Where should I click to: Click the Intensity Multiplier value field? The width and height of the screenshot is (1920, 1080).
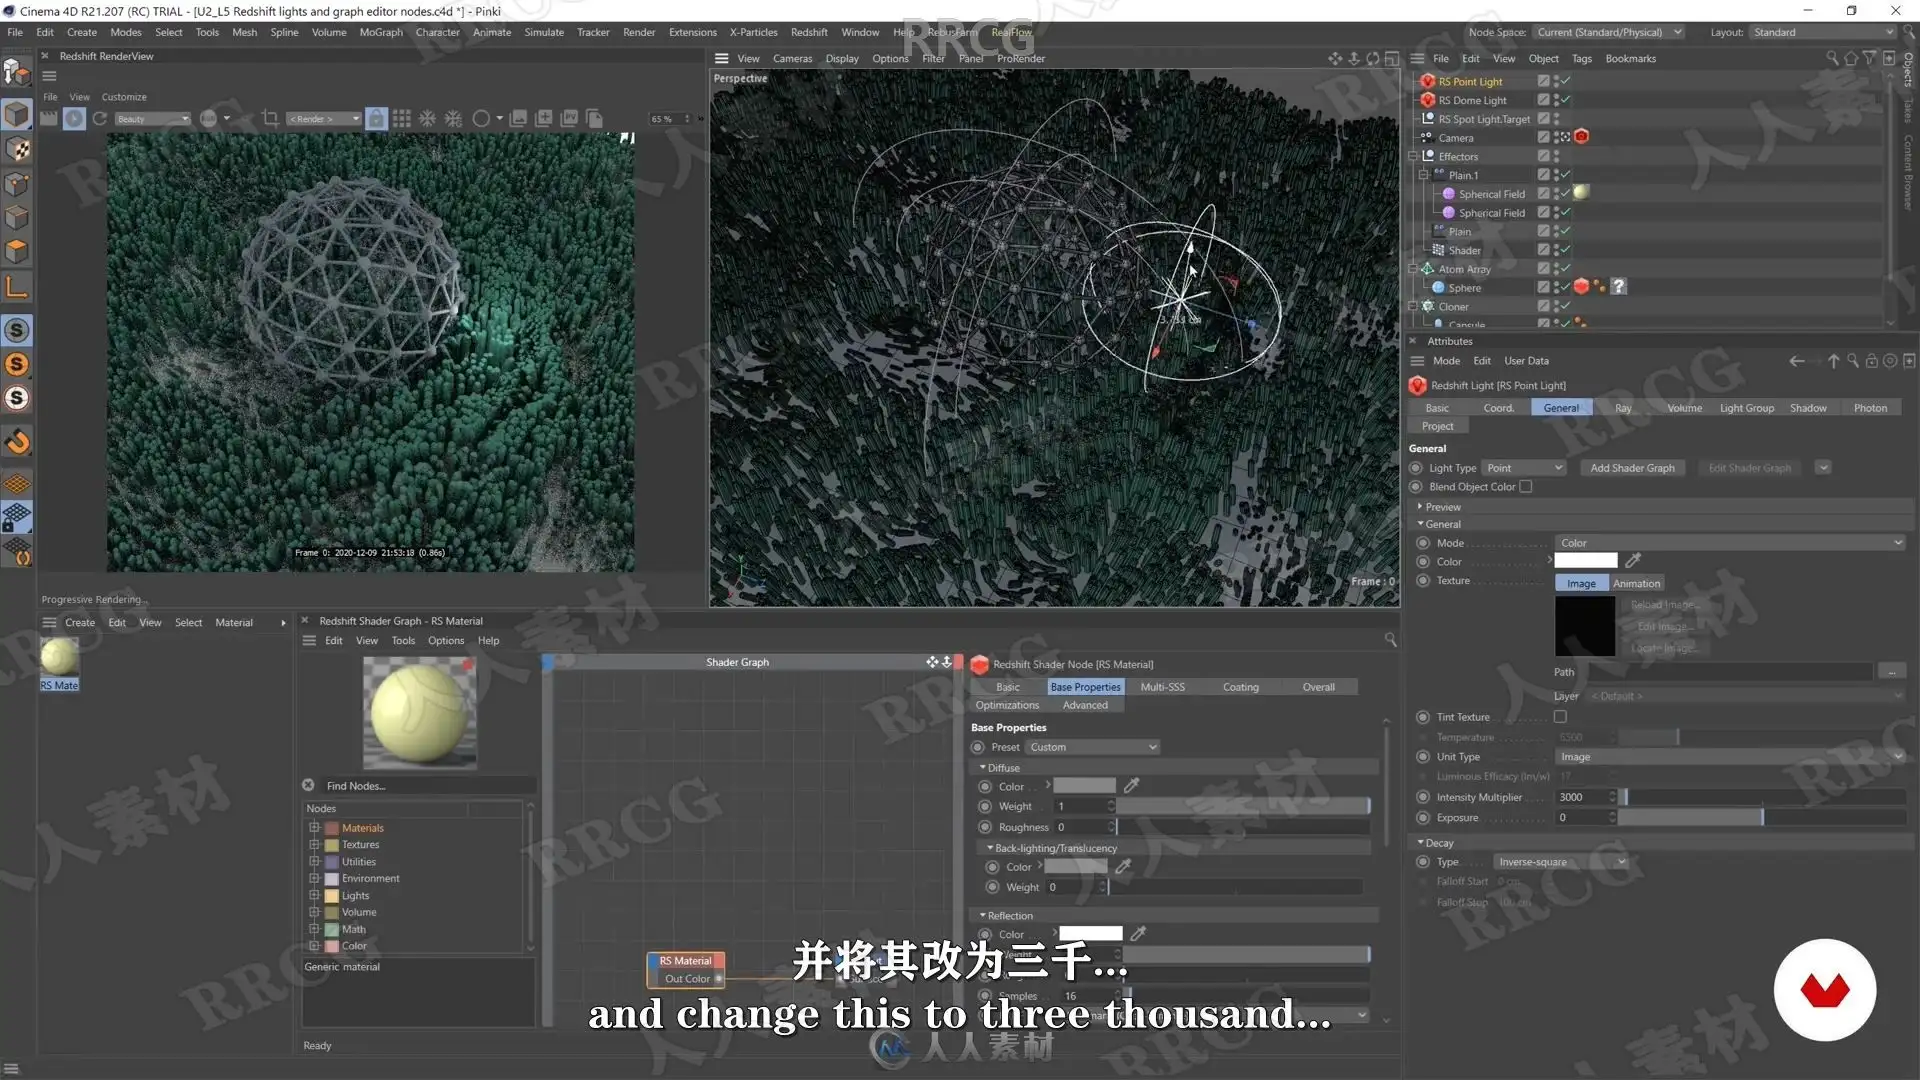pyautogui.click(x=1581, y=797)
